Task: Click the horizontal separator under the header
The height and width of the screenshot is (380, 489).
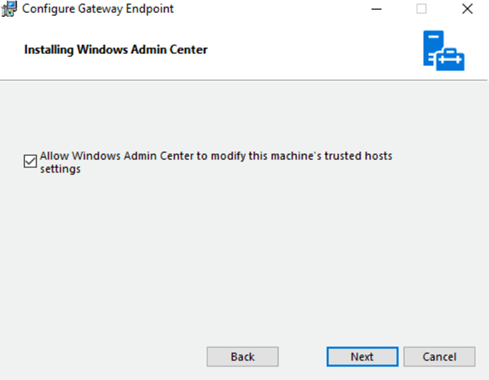Action: [x=243, y=80]
